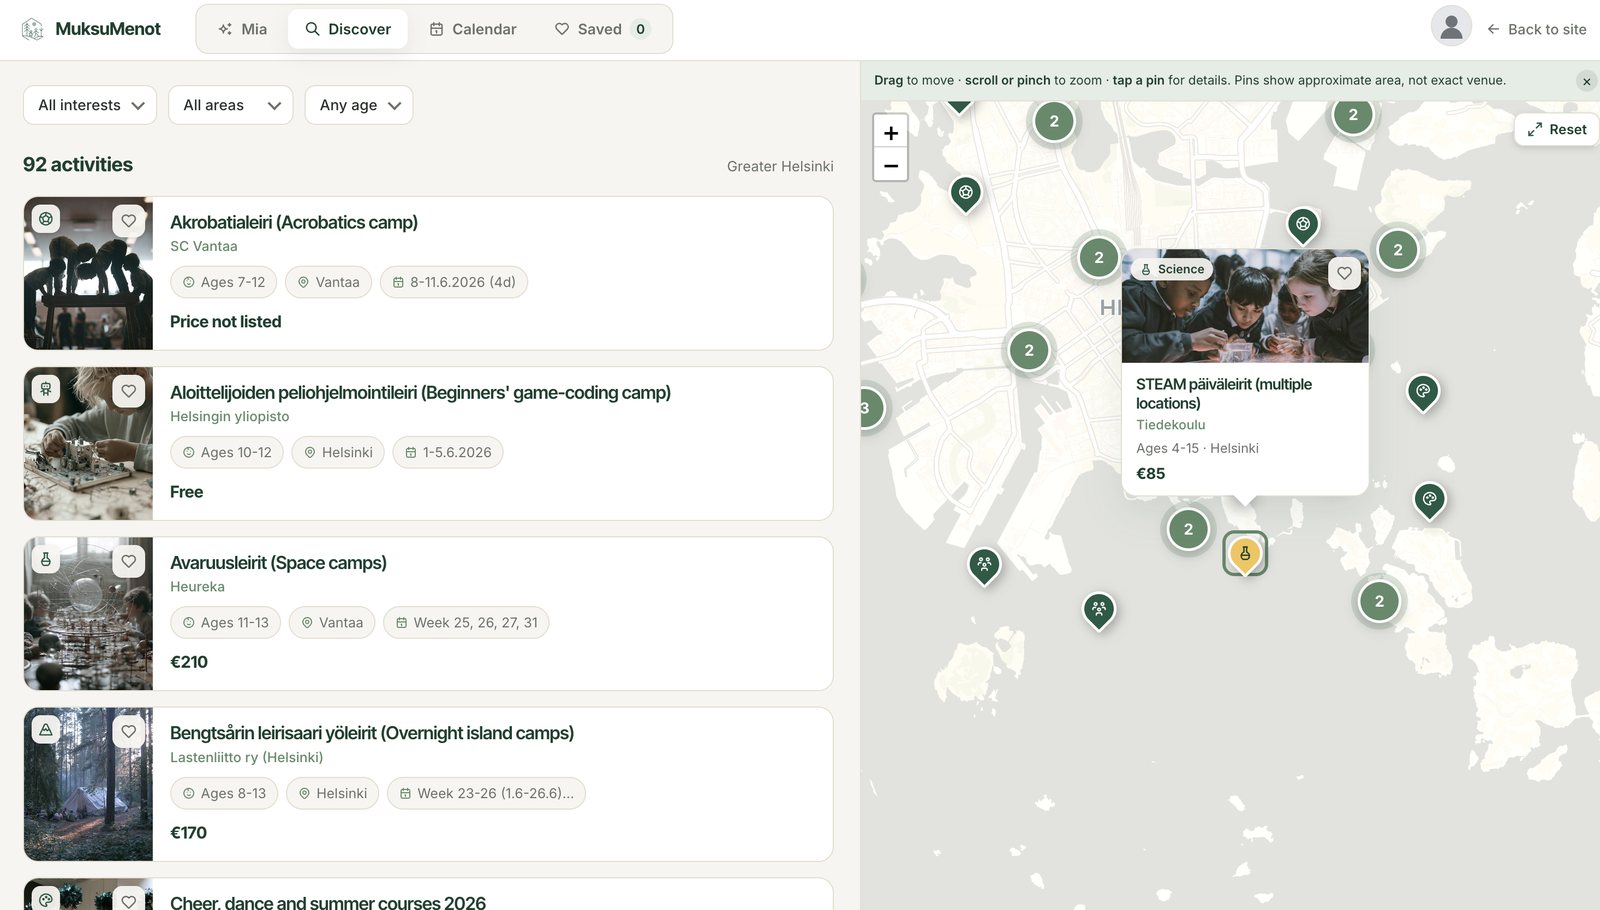
Task: Switch to the Mia tab
Action: point(243,29)
